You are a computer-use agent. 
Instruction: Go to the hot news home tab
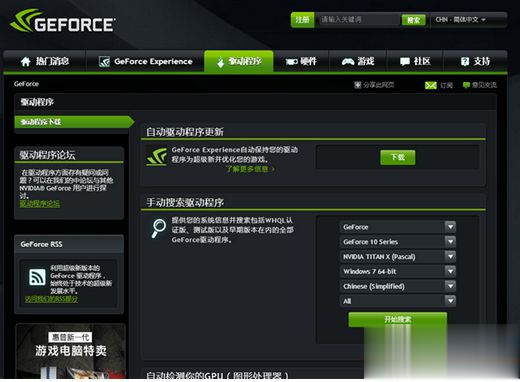45,62
